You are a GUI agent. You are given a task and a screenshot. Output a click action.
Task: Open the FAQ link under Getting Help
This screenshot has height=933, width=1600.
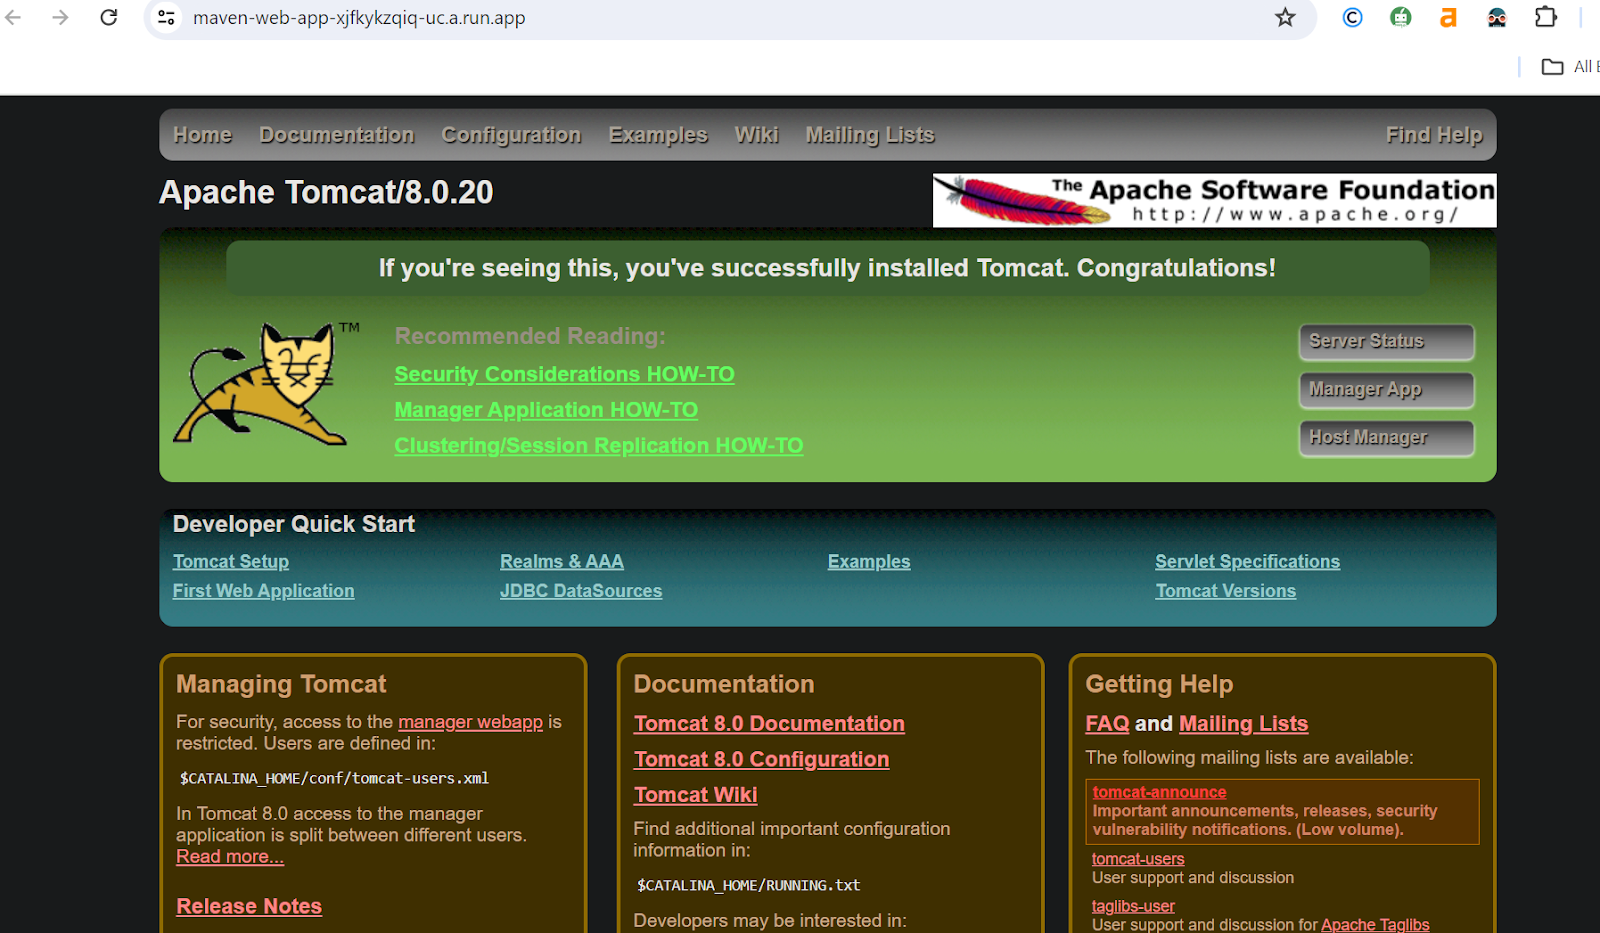(x=1107, y=724)
